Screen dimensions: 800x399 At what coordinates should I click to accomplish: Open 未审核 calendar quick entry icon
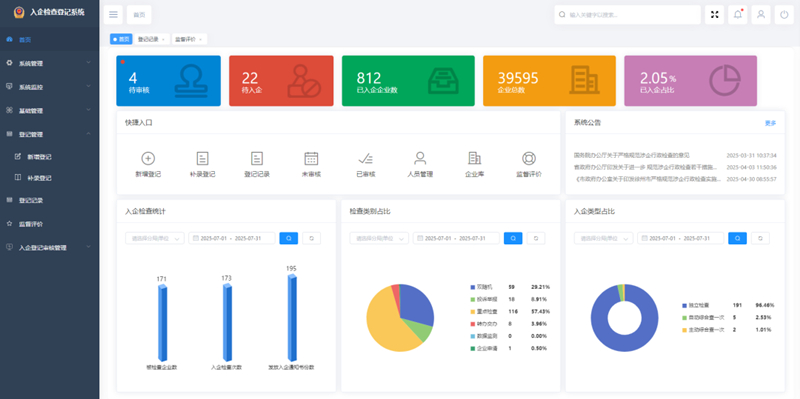click(311, 159)
